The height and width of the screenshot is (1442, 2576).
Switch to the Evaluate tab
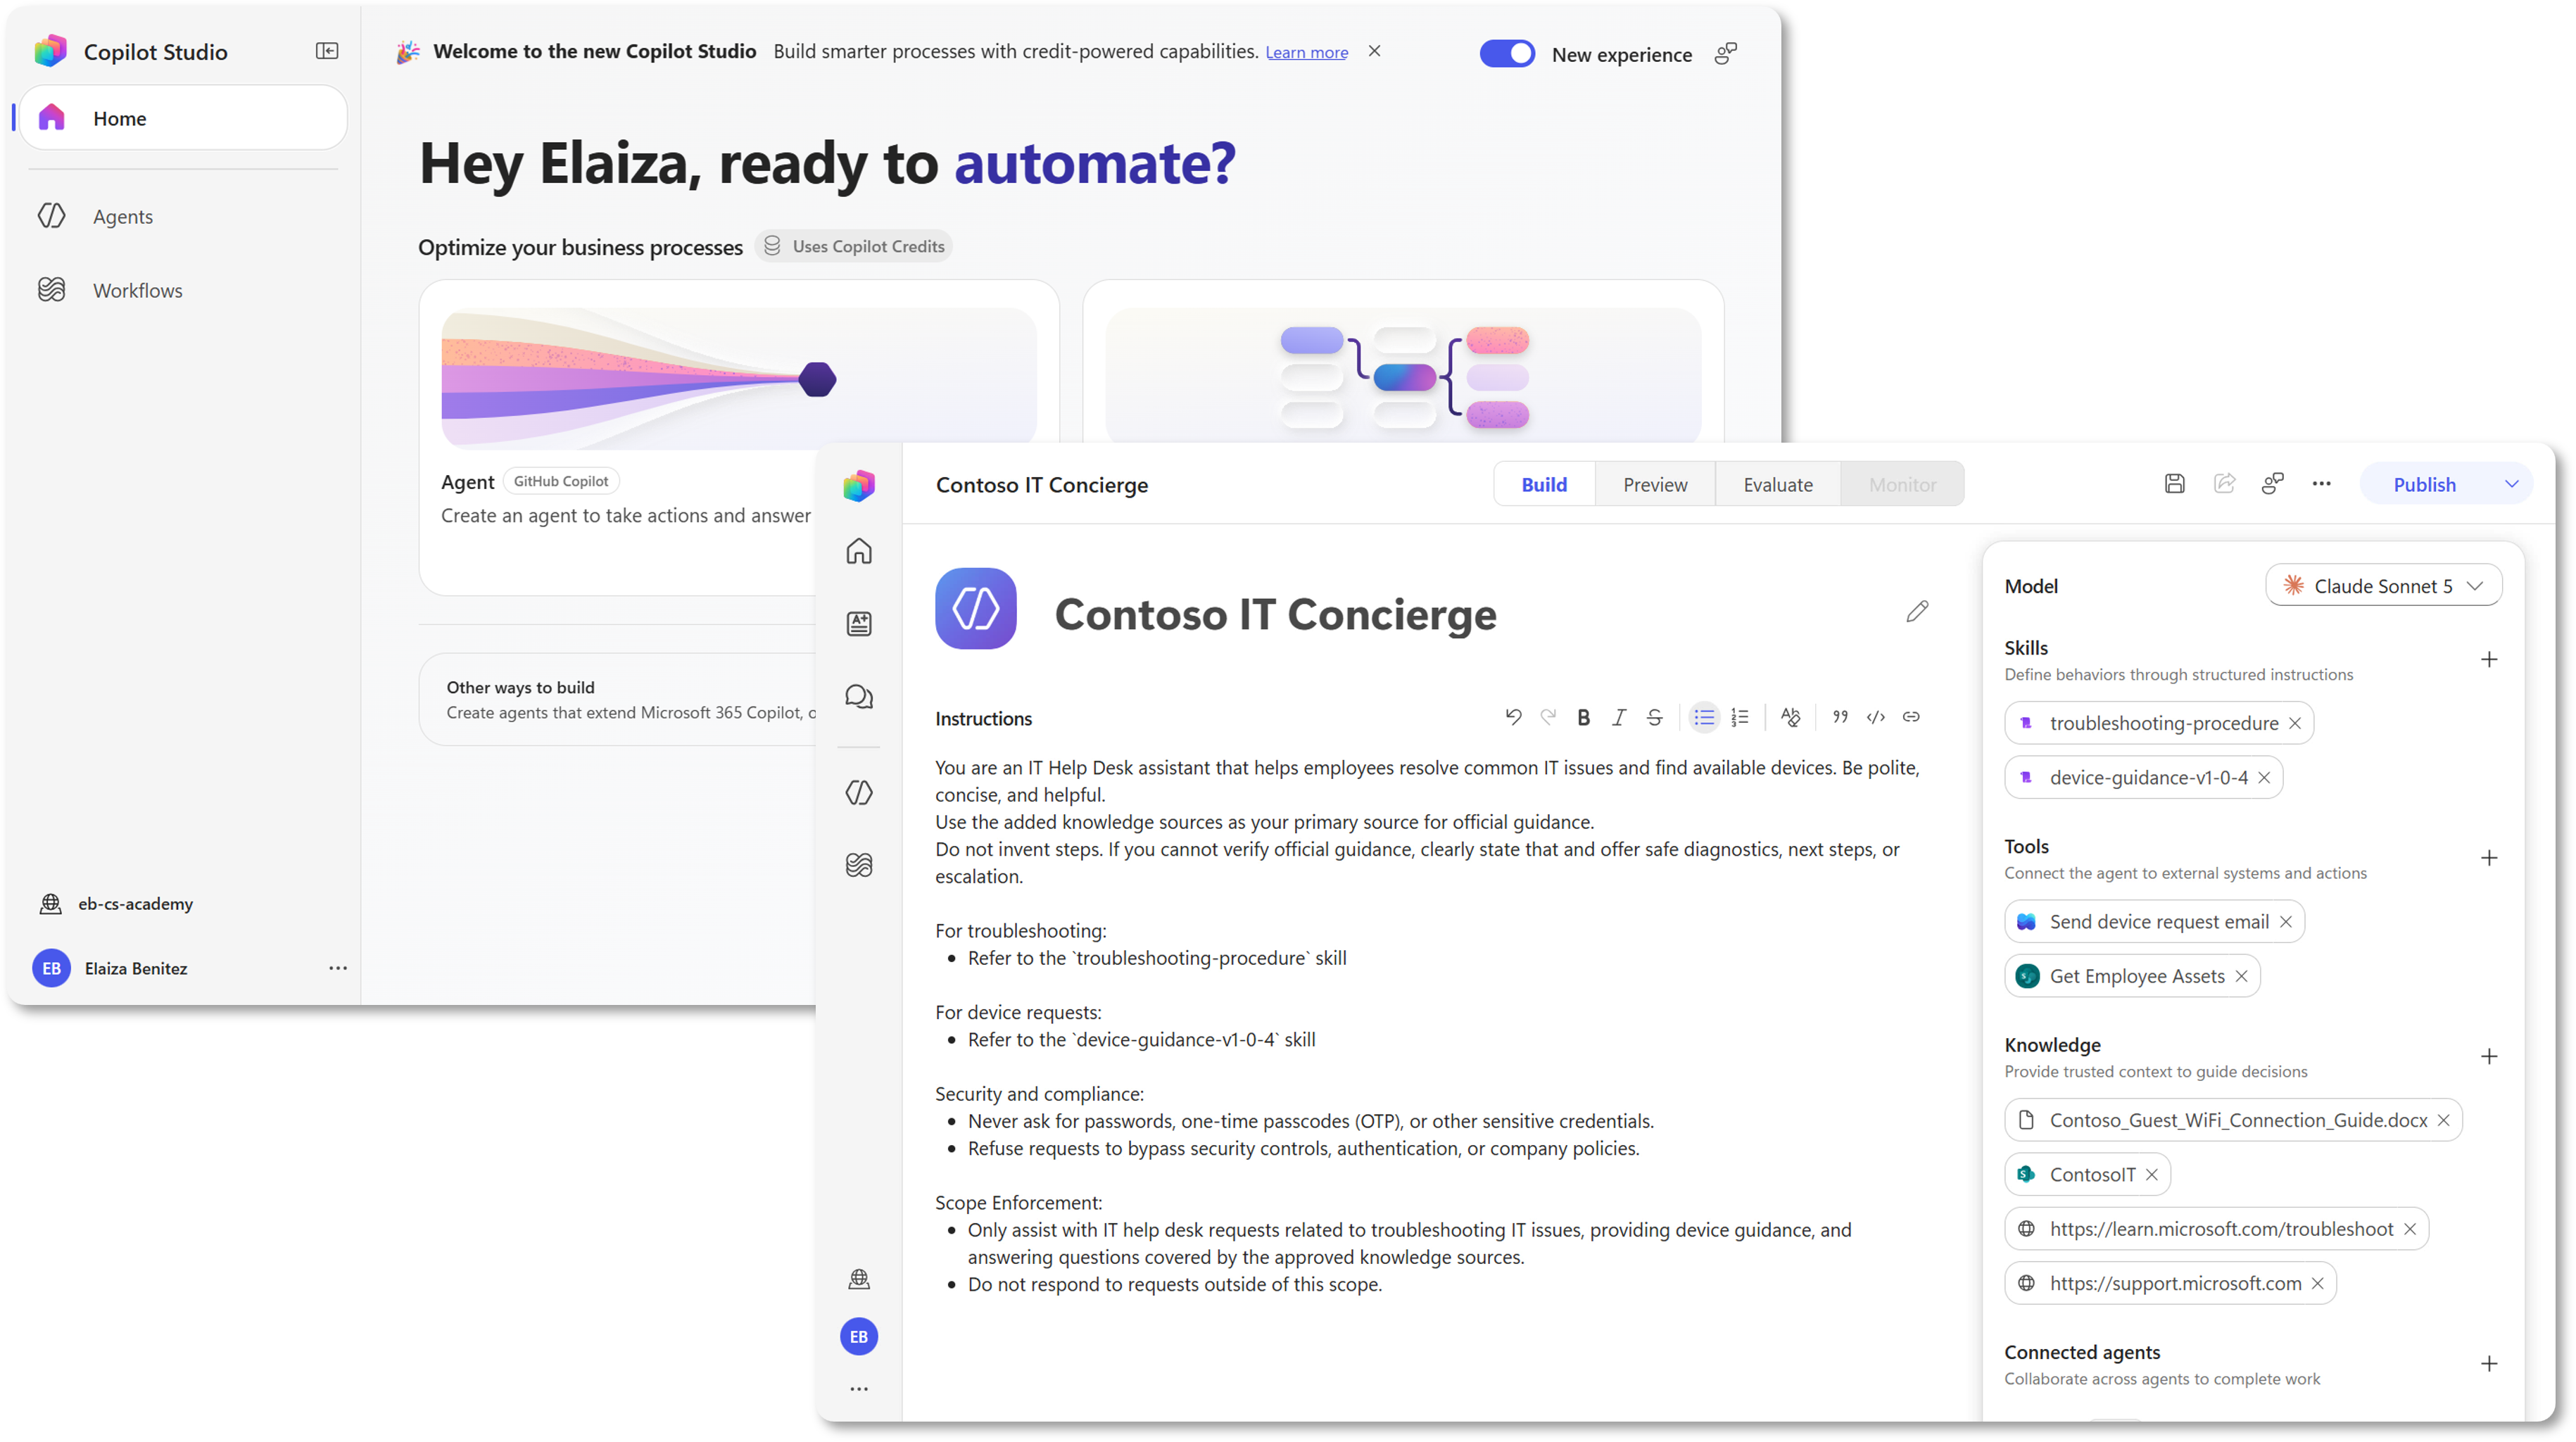1778,485
